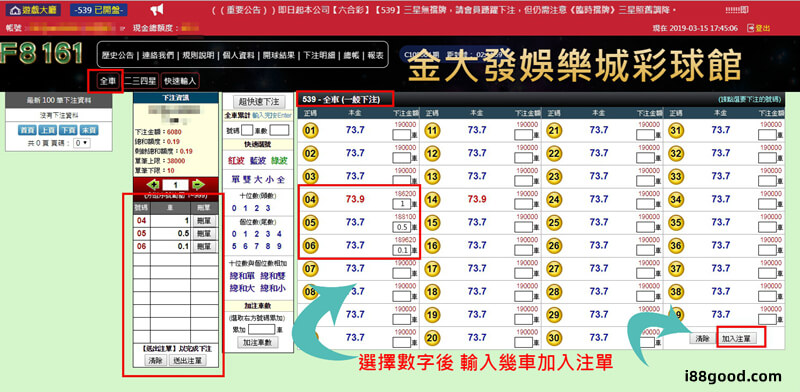Select yellow ball number 14
The height and width of the screenshot is (392, 800).
click(x=432, y=200)
